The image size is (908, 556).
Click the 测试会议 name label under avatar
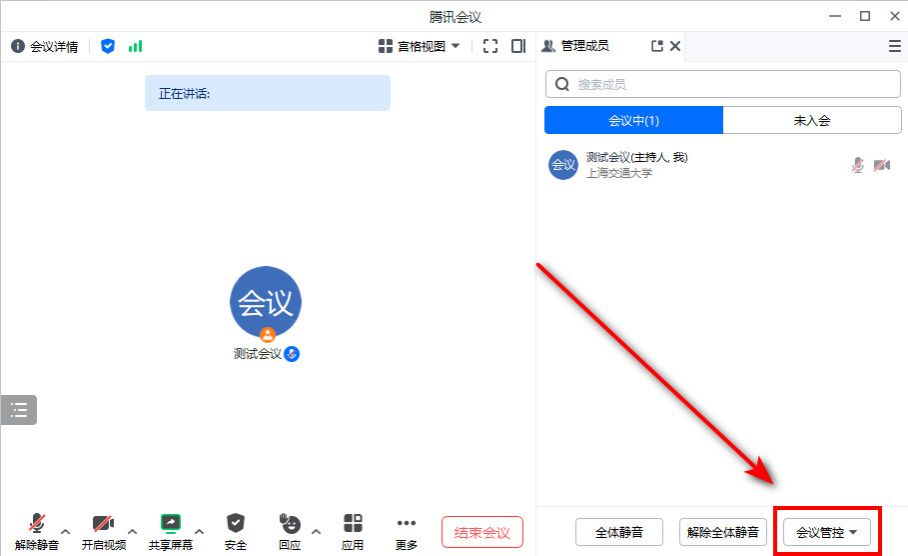258,353
